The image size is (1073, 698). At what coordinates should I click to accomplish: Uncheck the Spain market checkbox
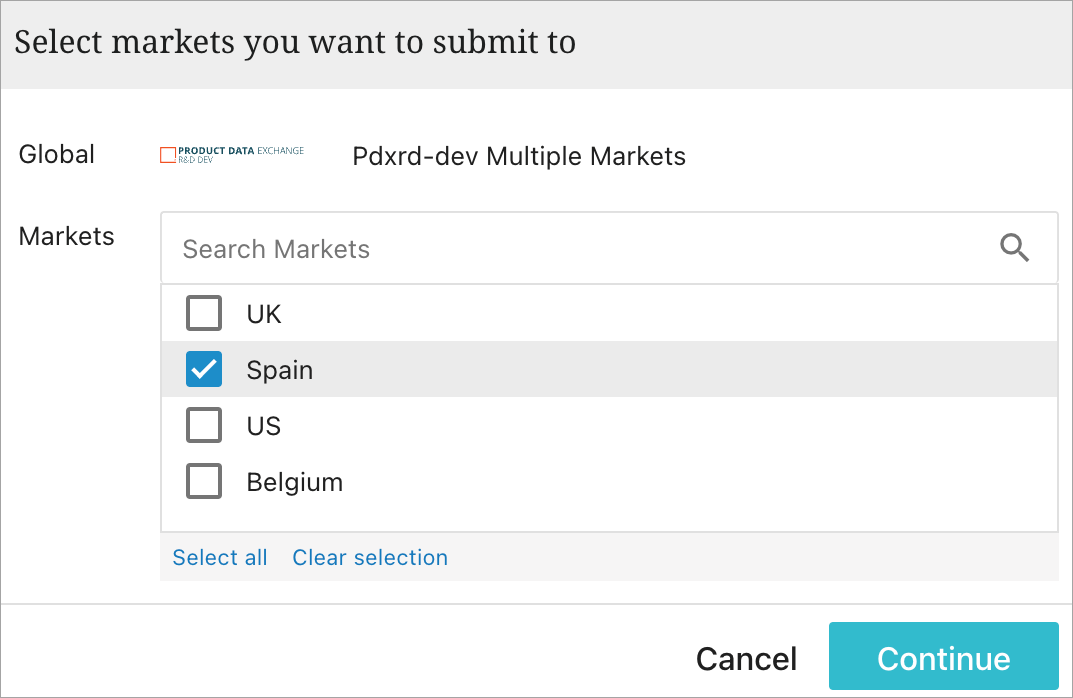[204, 370]
